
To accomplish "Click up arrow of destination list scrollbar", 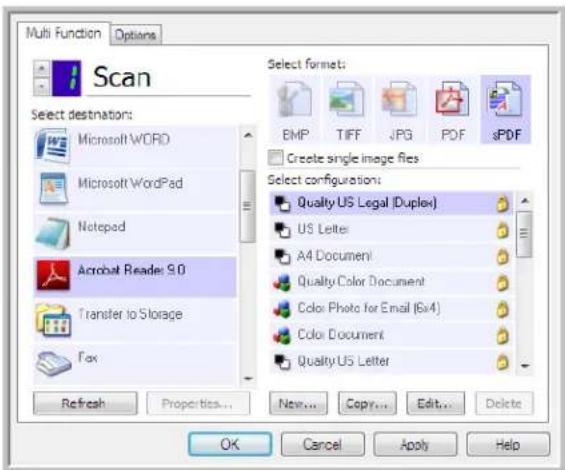I will tap(248, 136).
